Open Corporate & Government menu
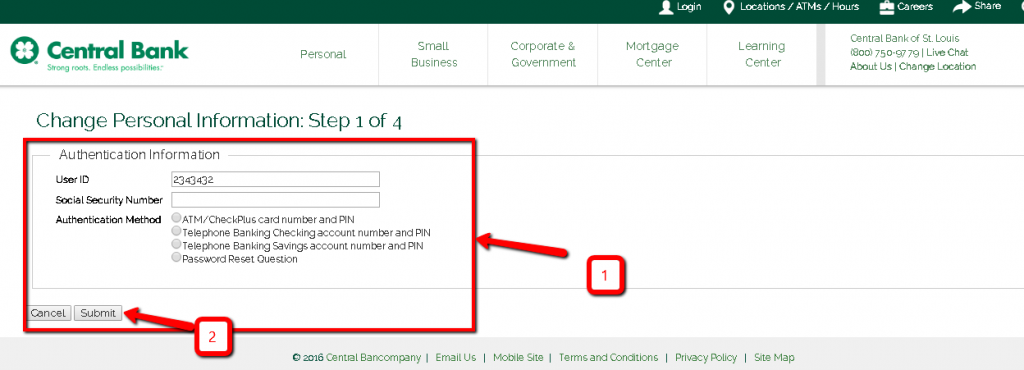This screenshot has height=370, width=1024. click(543, 54)
